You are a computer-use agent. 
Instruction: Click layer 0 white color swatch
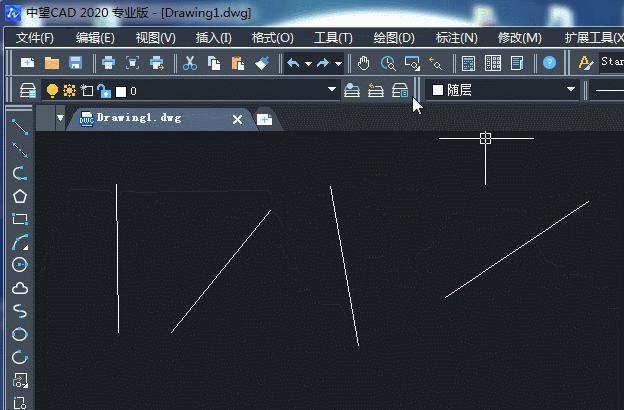tap(121, 92)
